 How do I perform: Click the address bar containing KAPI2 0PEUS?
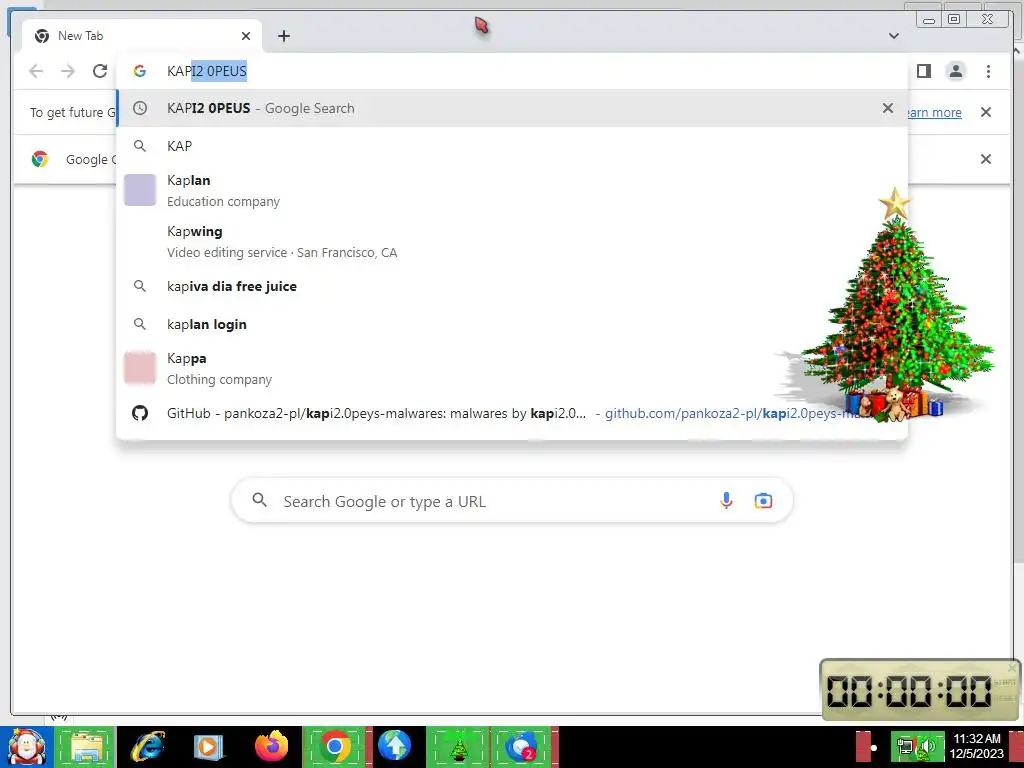point(512,71)
